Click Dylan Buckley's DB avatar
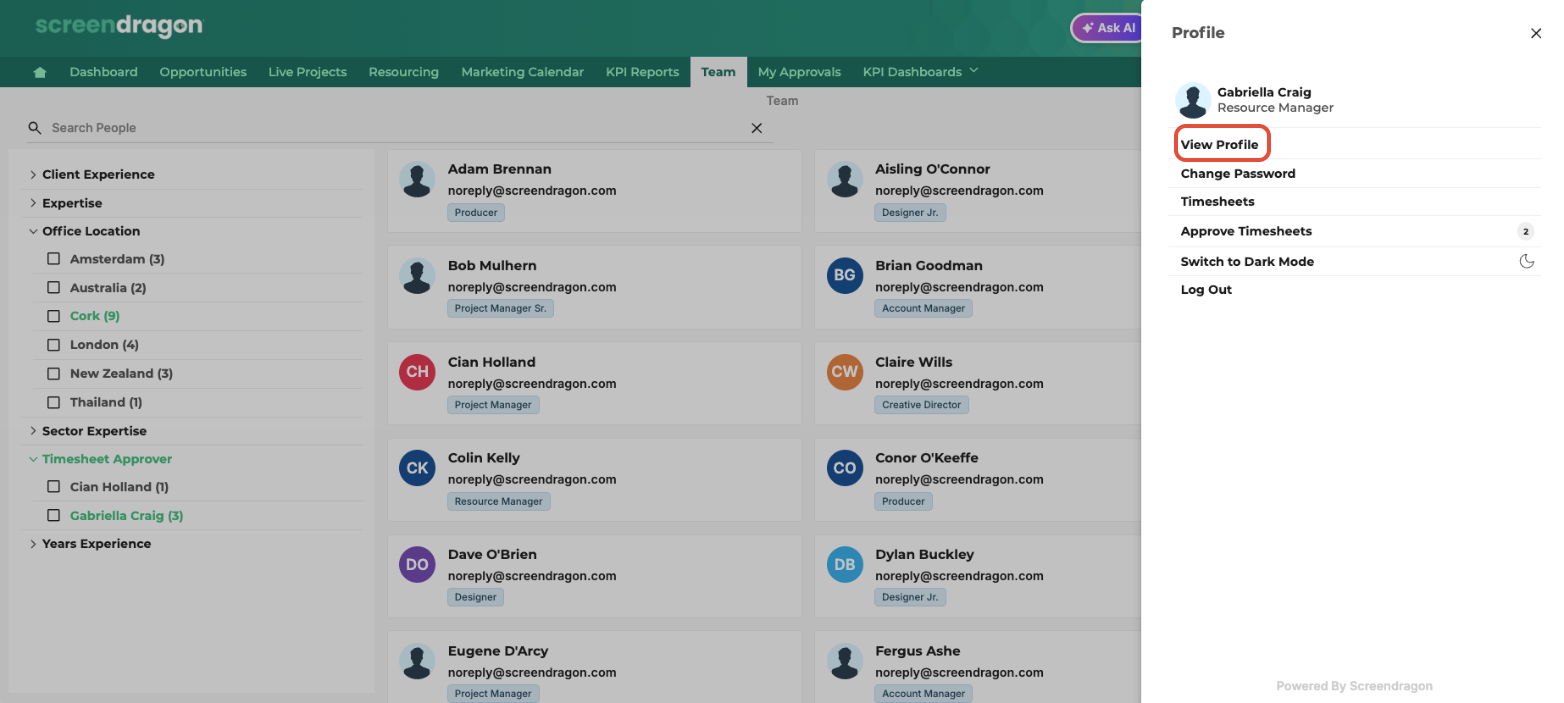Image resolution: width=1564 pixels, height=703 pixels. pos(845,564)
